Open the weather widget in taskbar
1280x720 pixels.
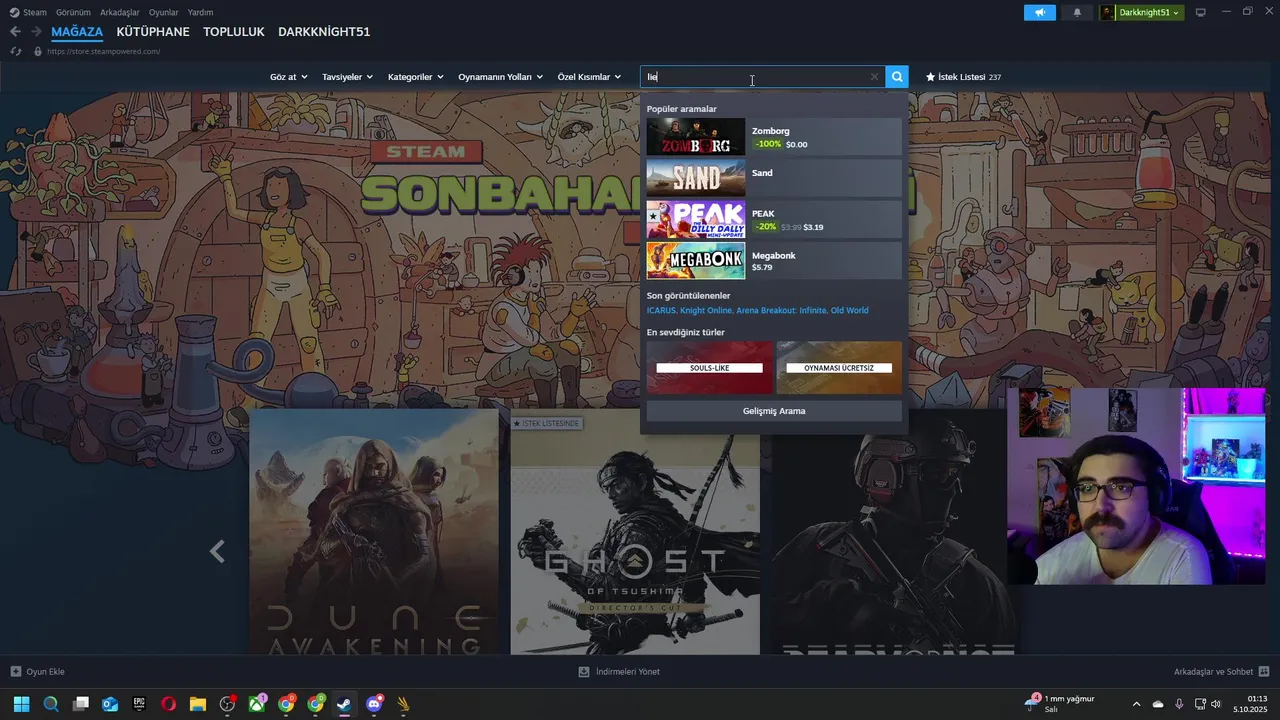click(1058, 704)
